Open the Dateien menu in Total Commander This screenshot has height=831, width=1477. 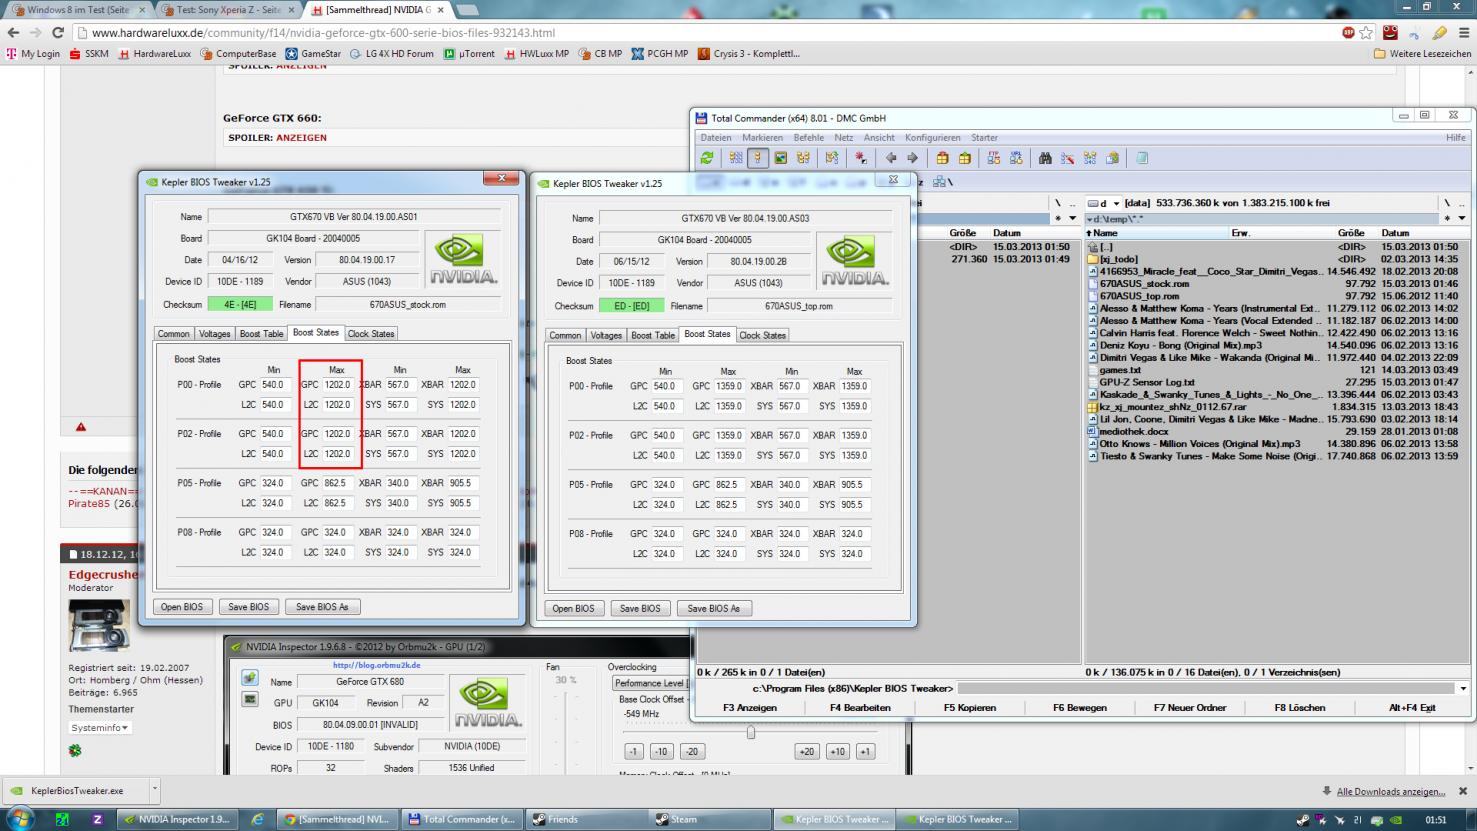715,138
